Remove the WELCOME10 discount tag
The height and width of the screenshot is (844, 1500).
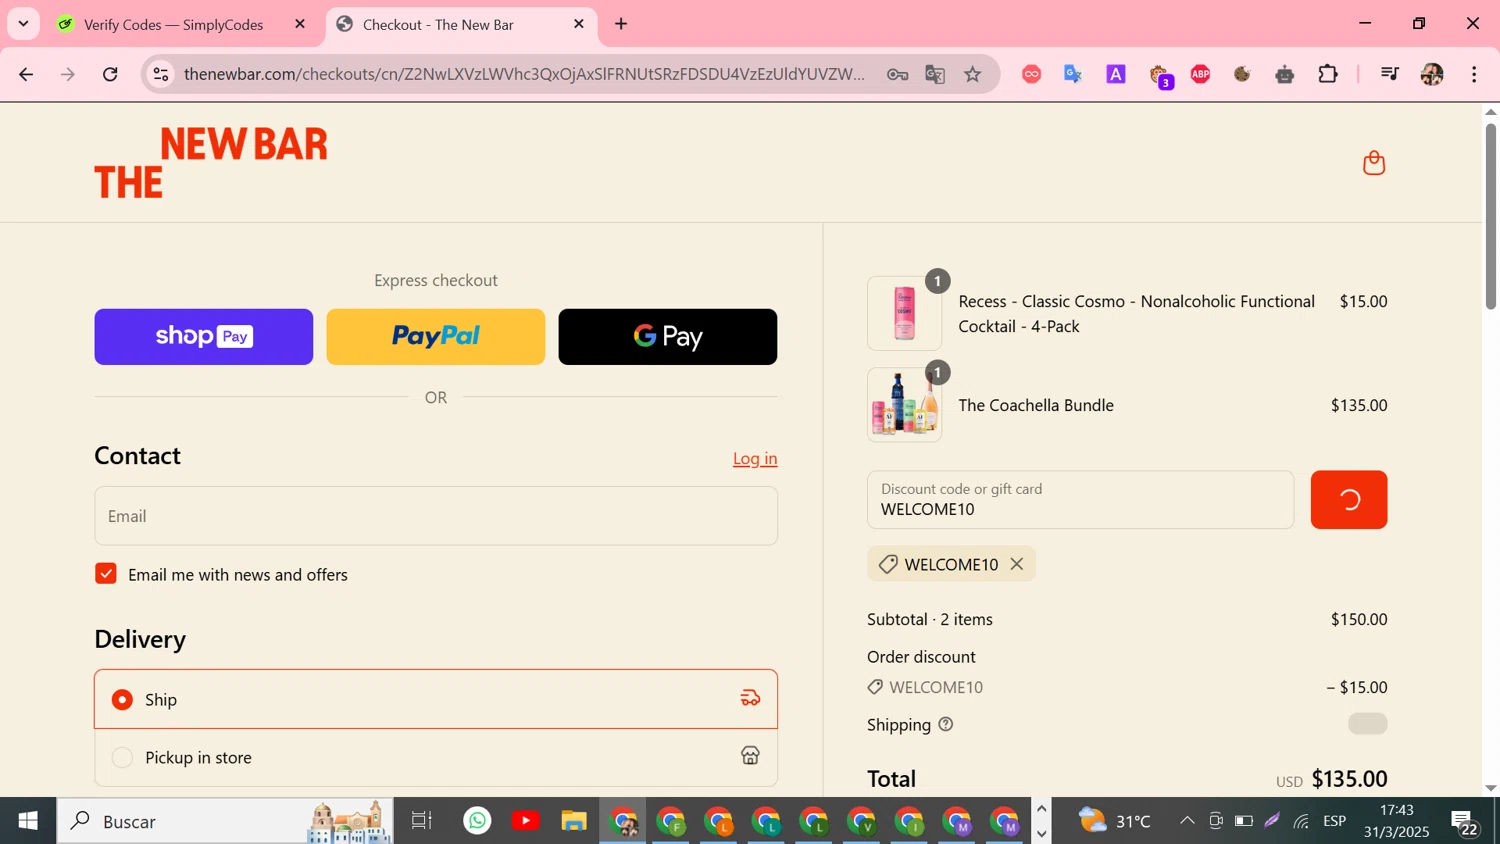(x=1017, y=564)
